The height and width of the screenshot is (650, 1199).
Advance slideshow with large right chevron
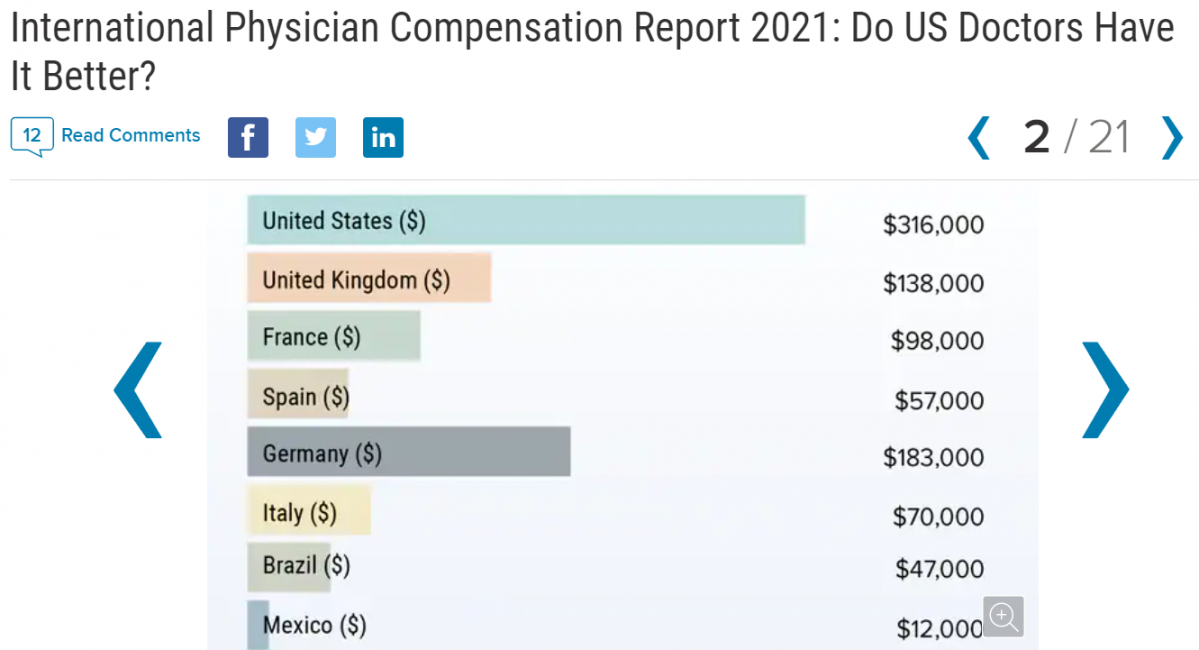tap(1105, 390)
